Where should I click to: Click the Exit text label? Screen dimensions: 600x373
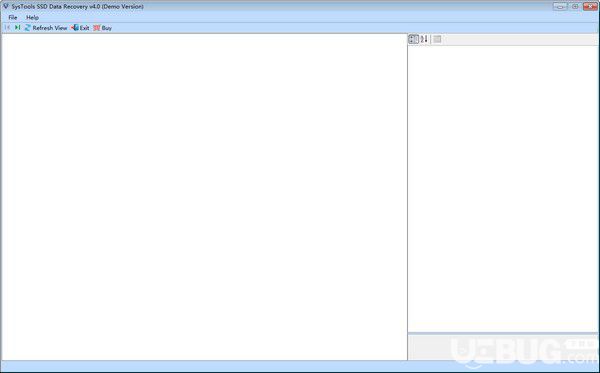(x=85, y=28)
